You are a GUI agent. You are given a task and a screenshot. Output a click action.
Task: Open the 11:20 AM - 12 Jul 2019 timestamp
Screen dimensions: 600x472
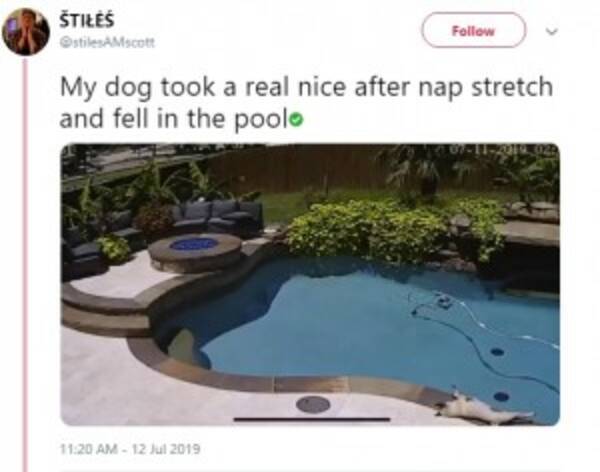[x=130, y=449]
